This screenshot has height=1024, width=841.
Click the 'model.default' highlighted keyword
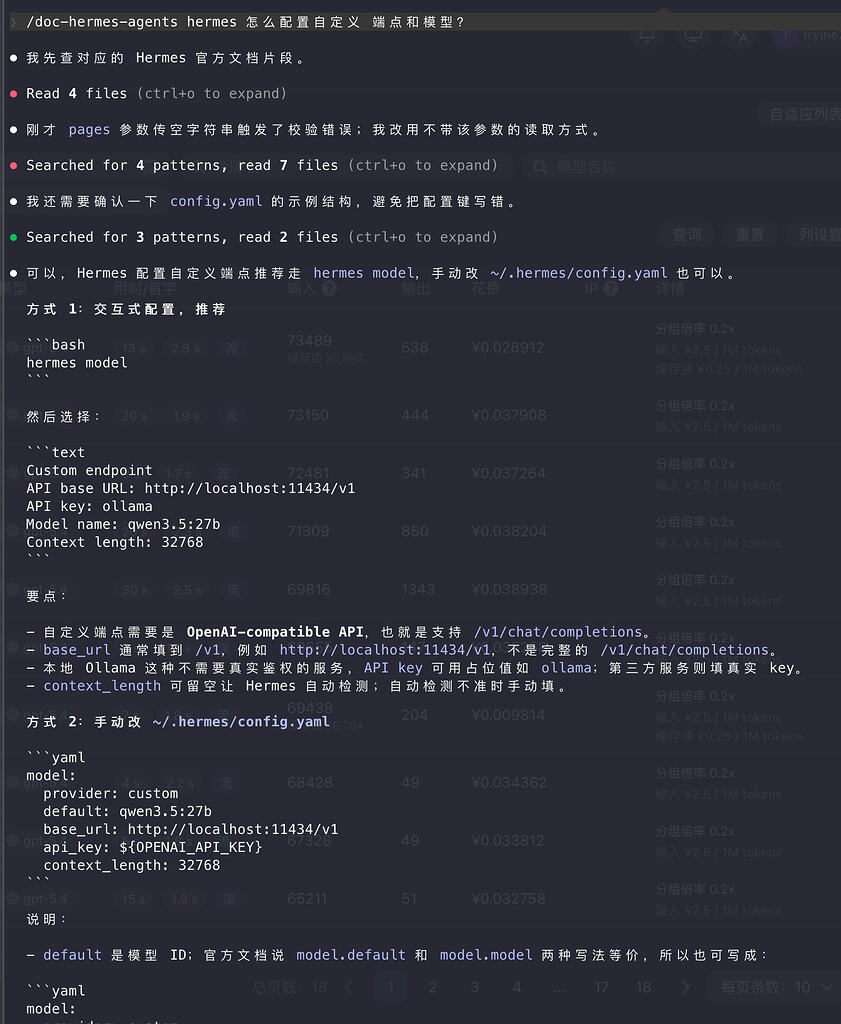(x=351, y=955)
